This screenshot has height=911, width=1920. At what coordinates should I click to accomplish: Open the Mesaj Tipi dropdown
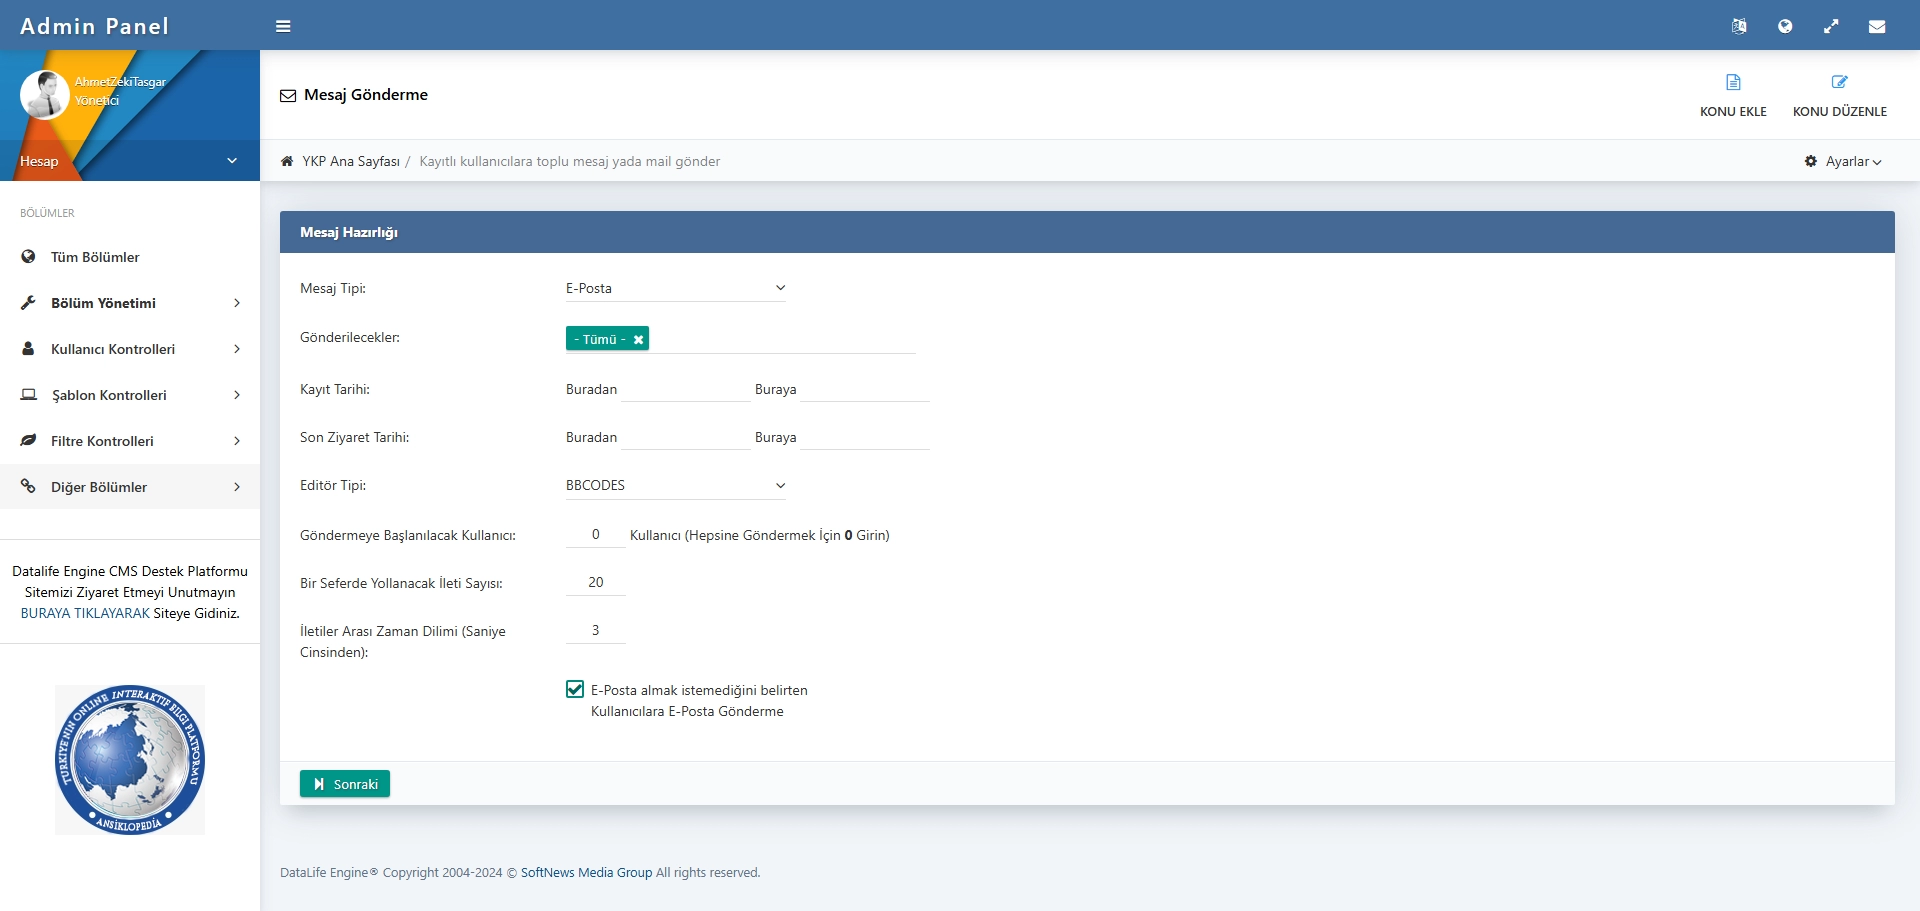click(x=675, y=288)
